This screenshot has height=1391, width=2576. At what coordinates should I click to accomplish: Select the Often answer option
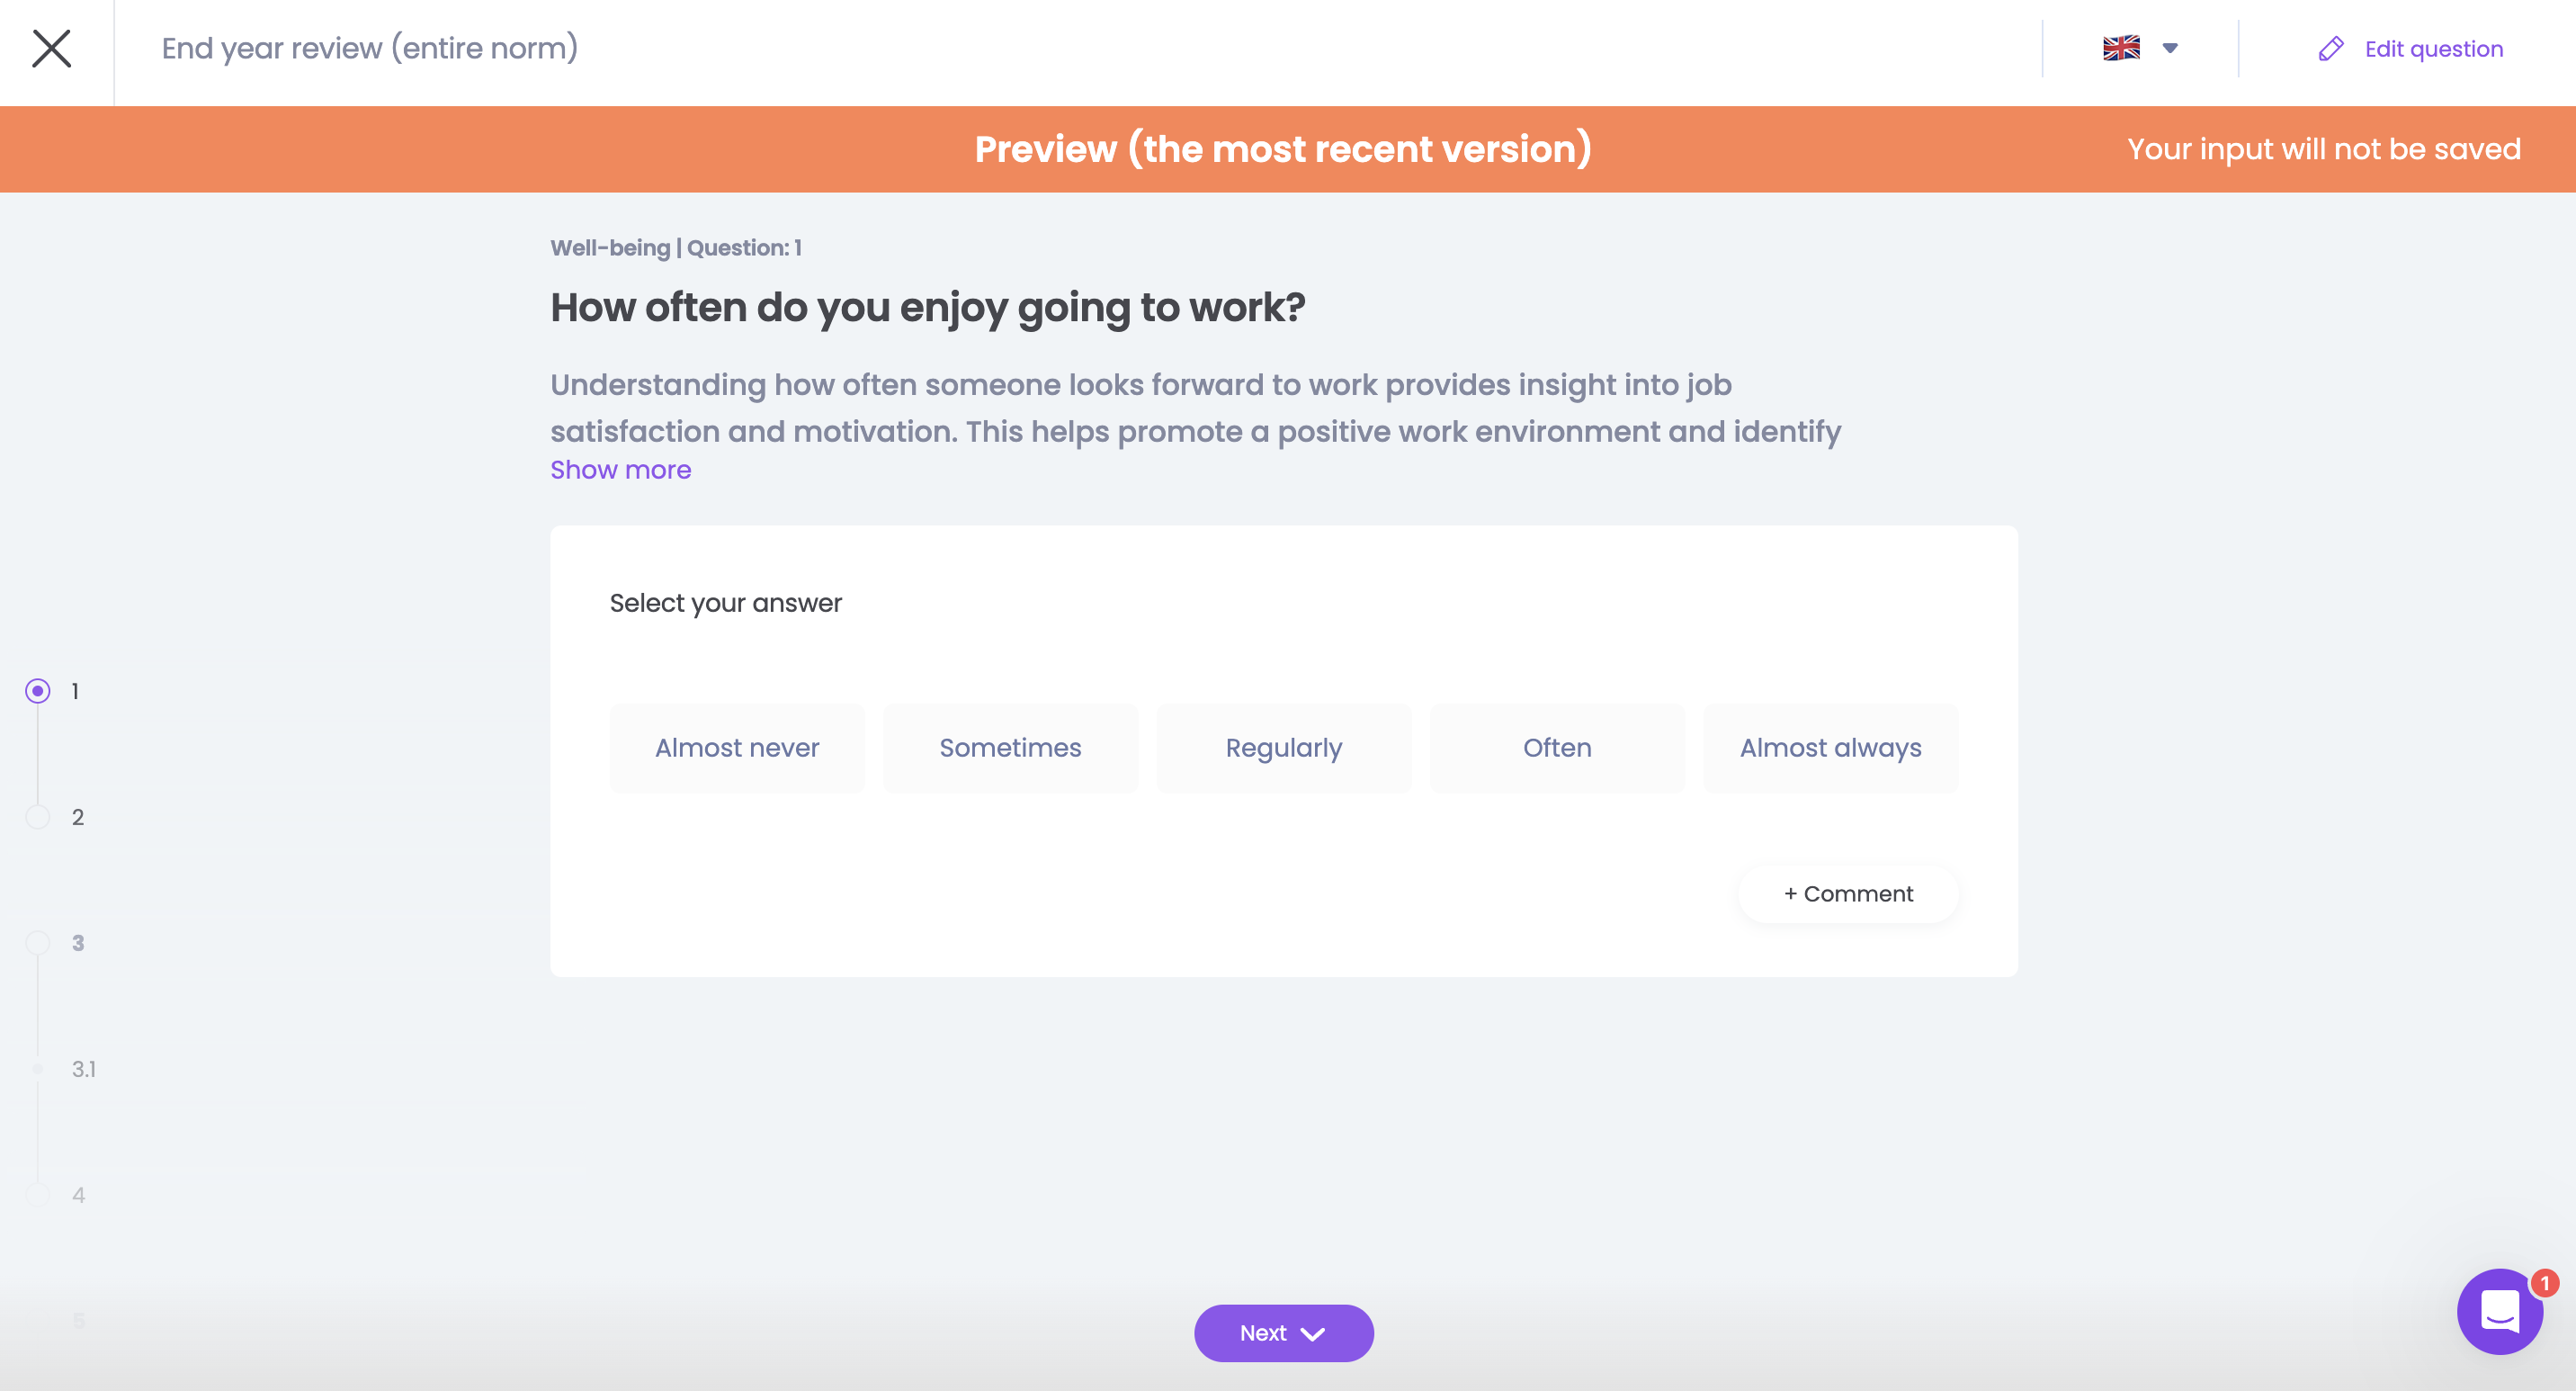(x=1557, y=748)
